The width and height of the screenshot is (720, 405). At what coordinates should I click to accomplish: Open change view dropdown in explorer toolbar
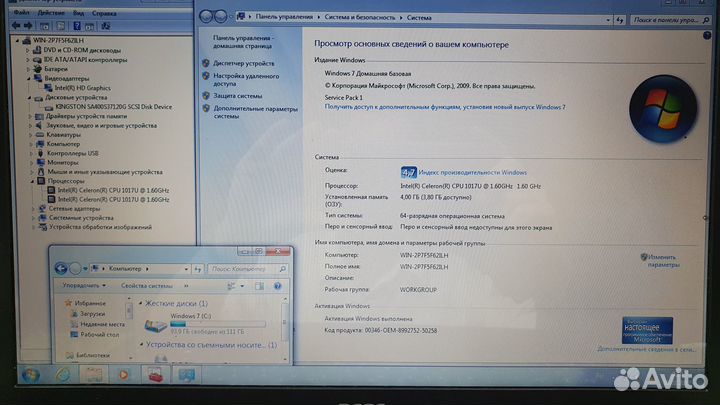pos(242,286)
